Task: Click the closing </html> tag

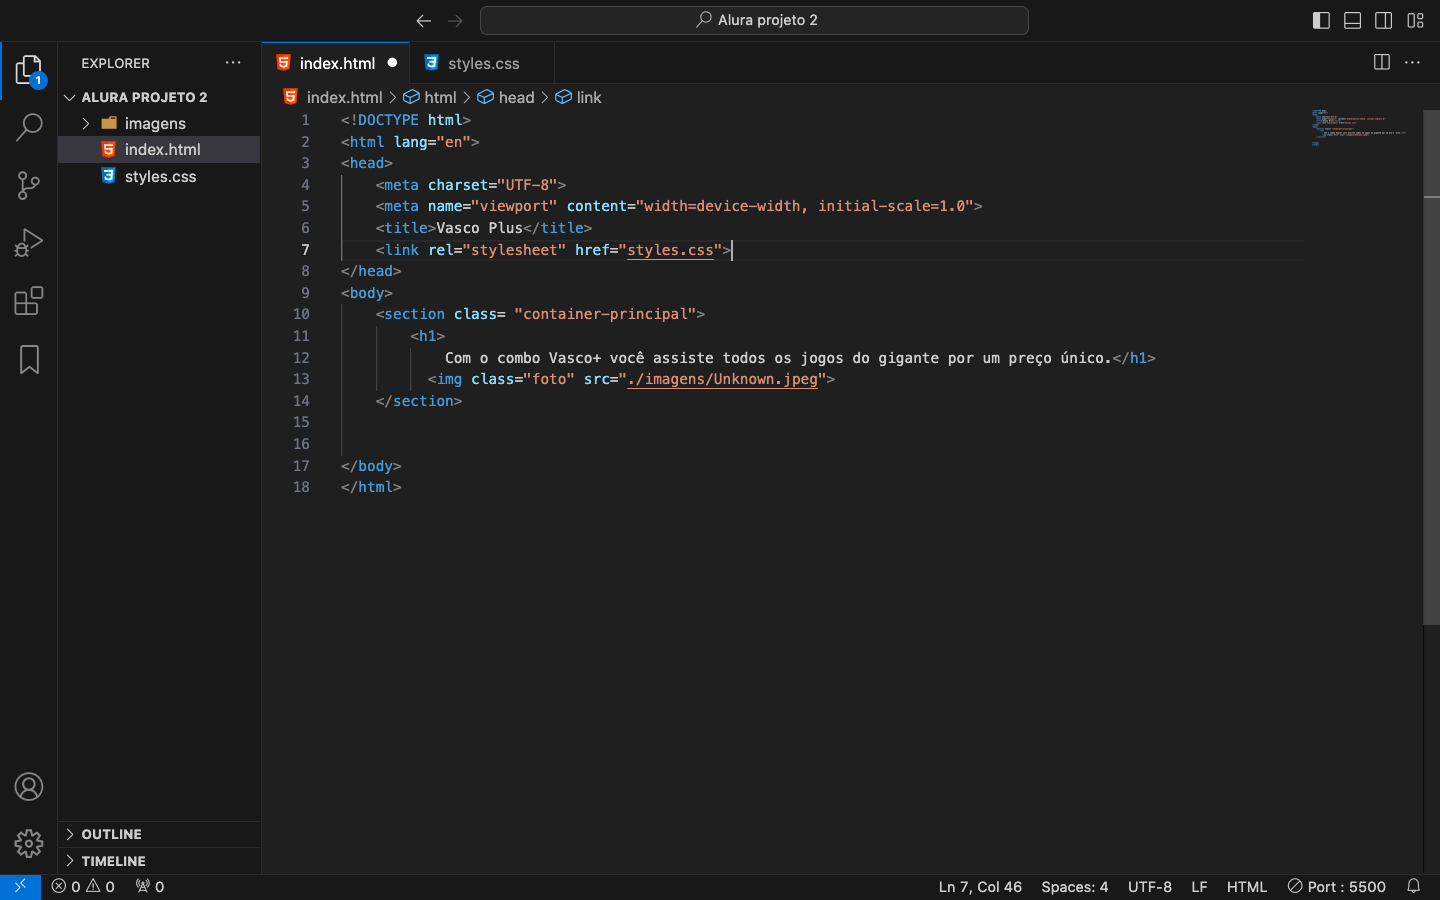Action: (371, 487)
